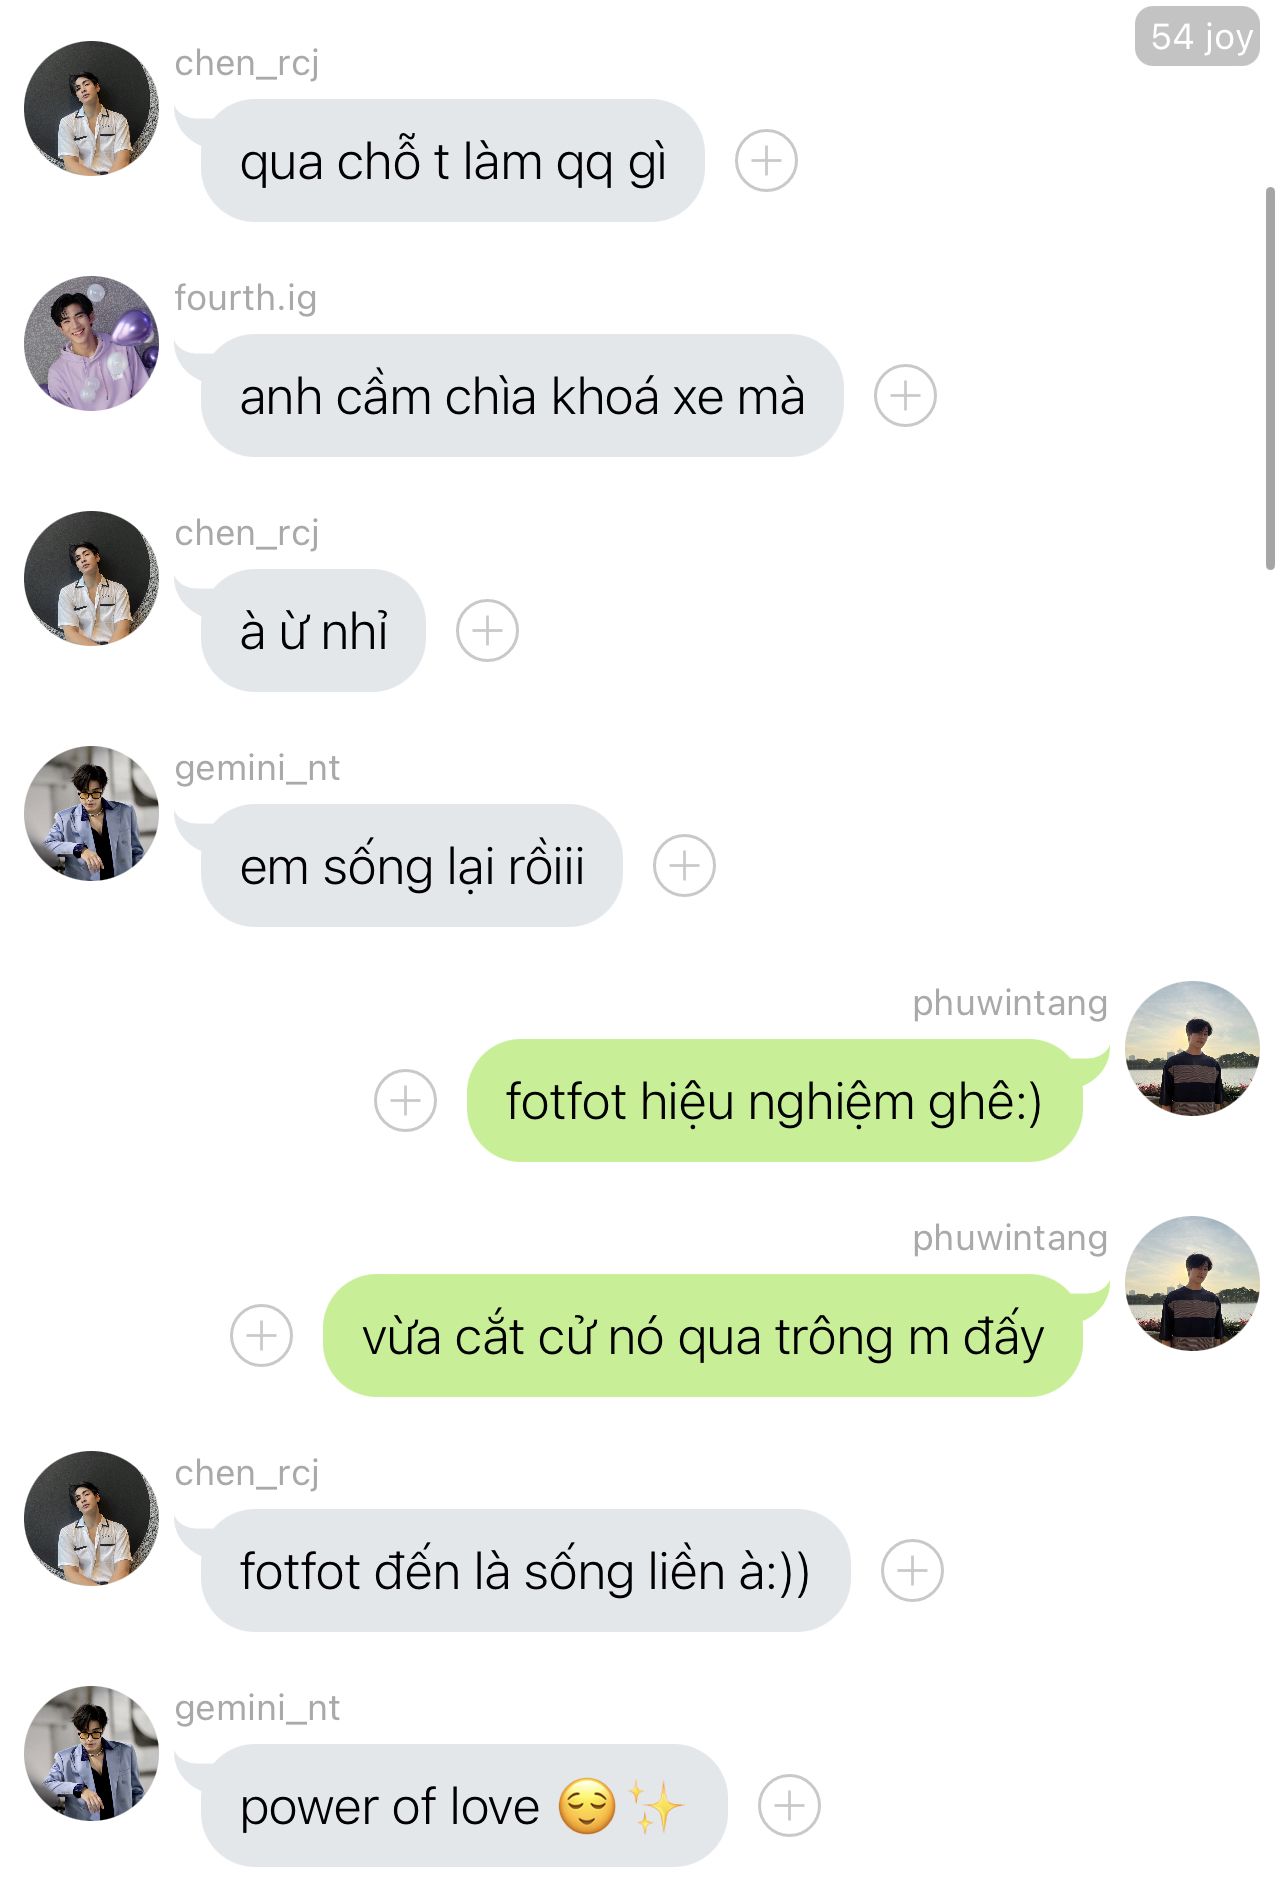Open gemini_nt avatar near "em sống lại rồiii"

tap(91, 813)
